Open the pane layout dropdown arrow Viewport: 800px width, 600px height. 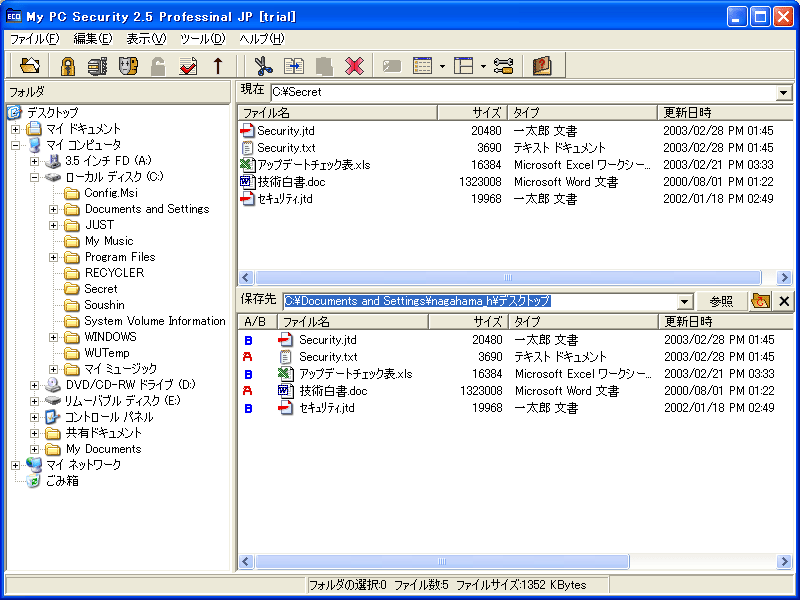point(483,66)
